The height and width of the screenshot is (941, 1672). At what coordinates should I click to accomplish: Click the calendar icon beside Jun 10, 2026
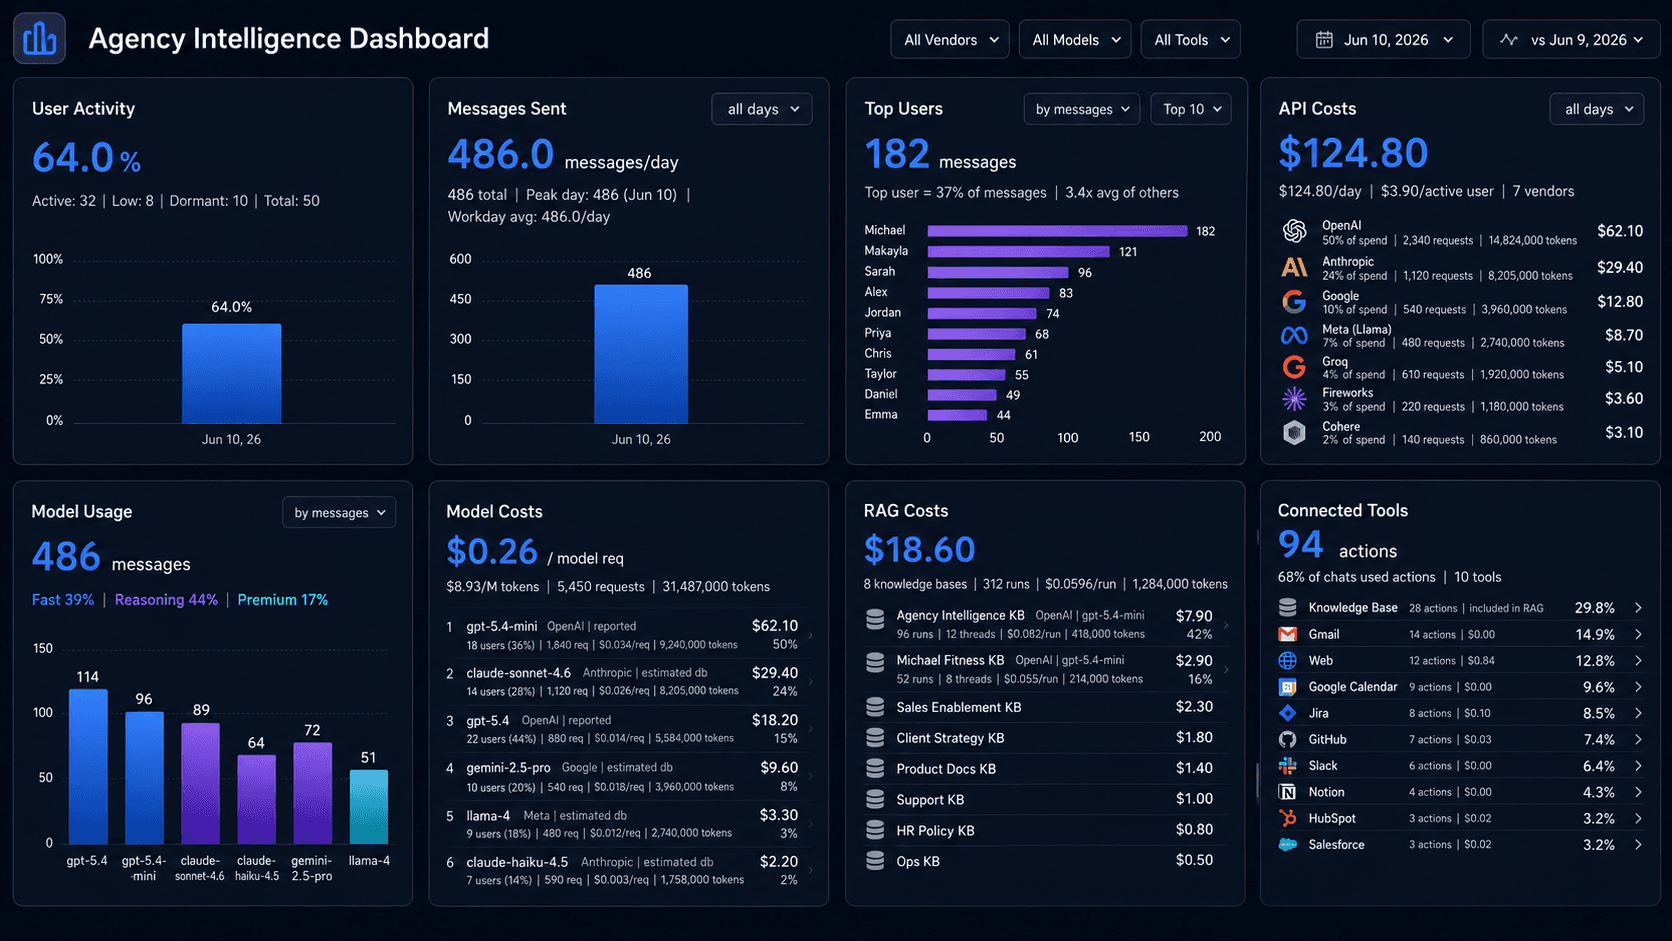pyautogui.click(x=1324, y=40)
